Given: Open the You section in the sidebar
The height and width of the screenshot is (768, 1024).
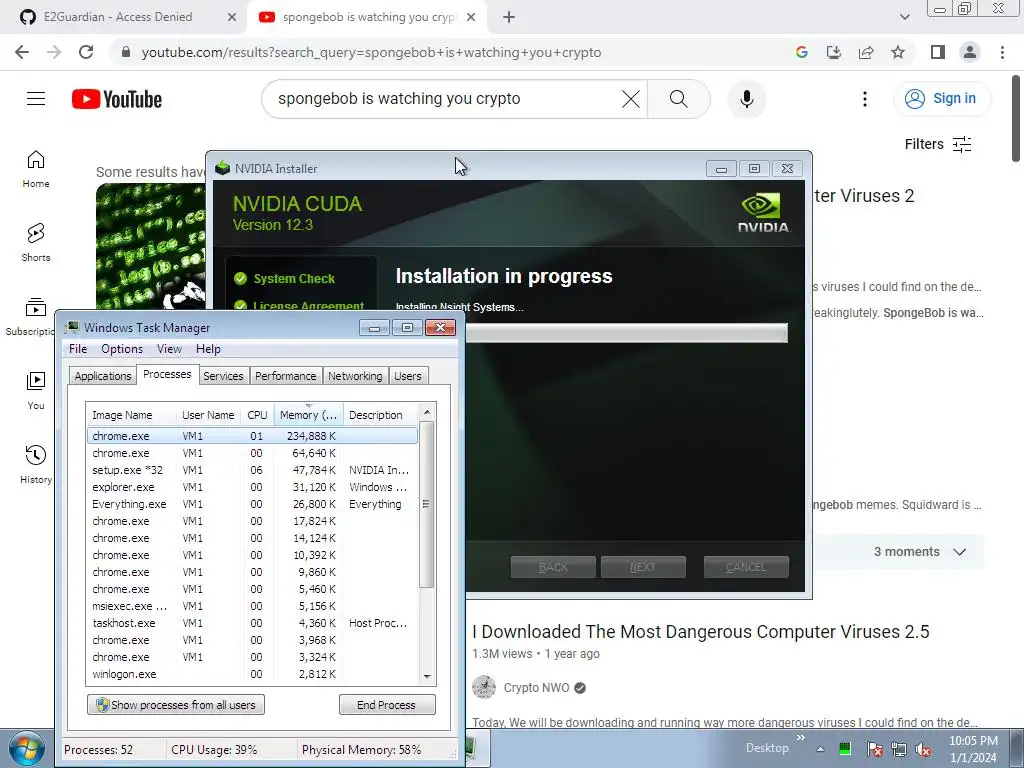Looking at the screenshot, I should point(36,391).
